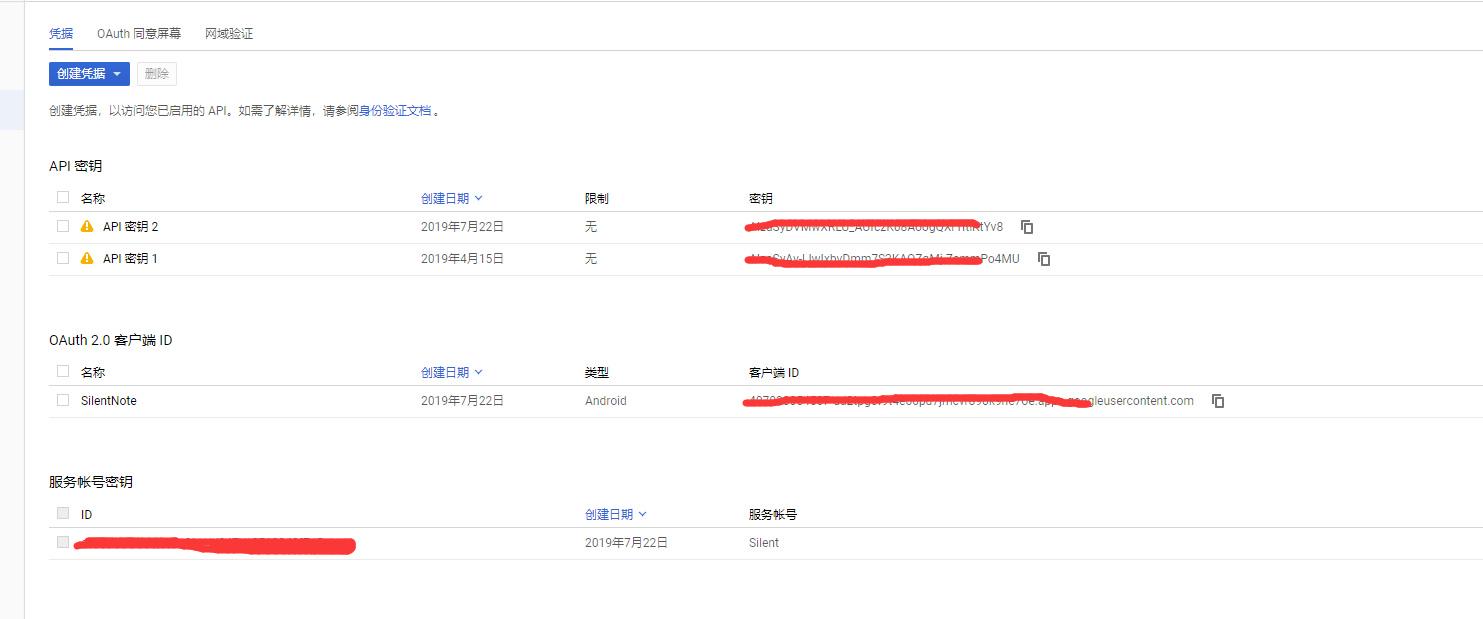Tick the select-all checkbox in OAuth 2.0 header
The height and width of the screenshot is (619, 1483).
pos(63,371)
